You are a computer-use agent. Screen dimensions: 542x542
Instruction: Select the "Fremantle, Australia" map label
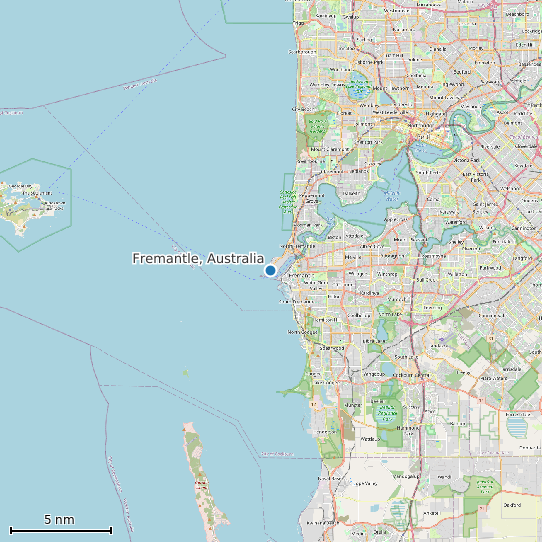198,259
